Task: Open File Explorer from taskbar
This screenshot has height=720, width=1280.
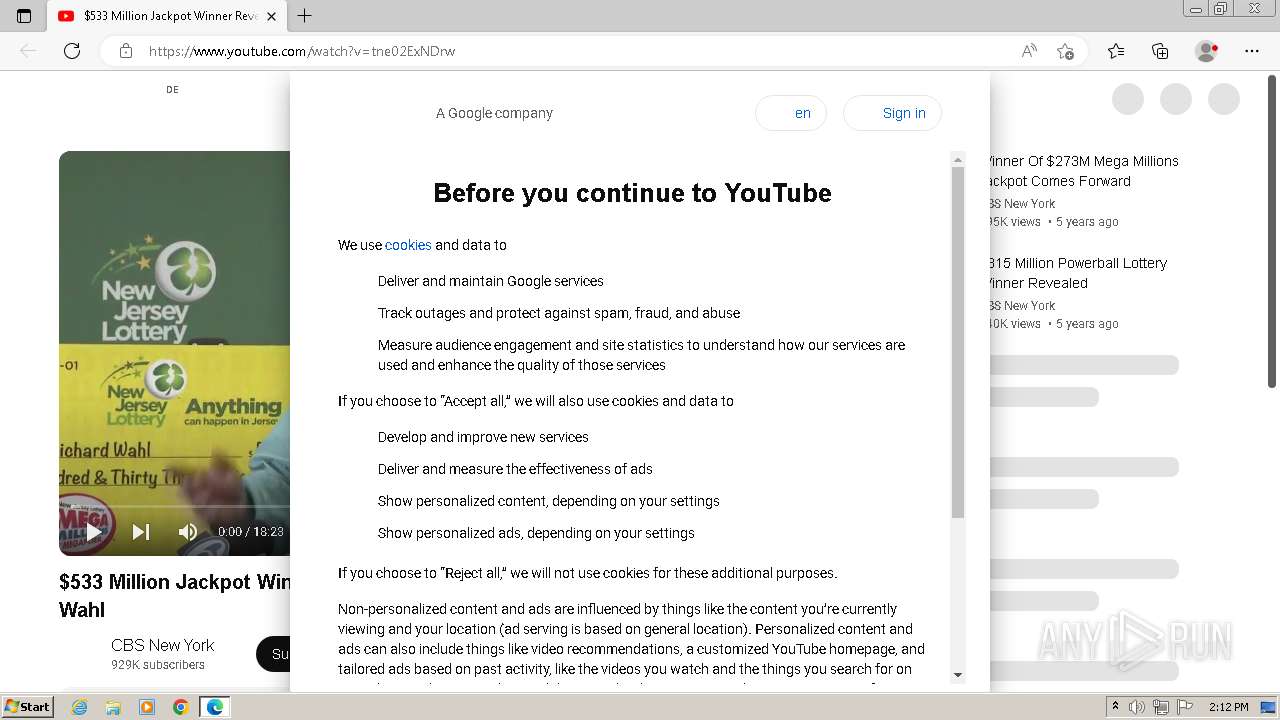Action: [113, 707]
